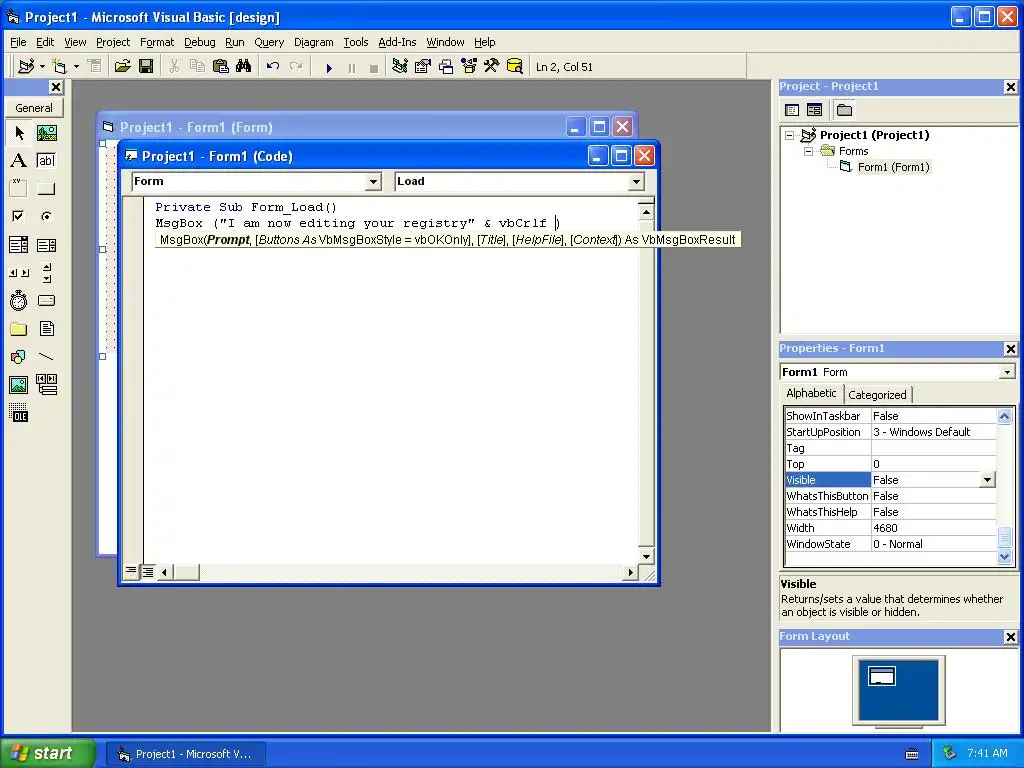Switch to the Categorized properties tab
Screen dimensions: 1024x768
coord(877,394)
